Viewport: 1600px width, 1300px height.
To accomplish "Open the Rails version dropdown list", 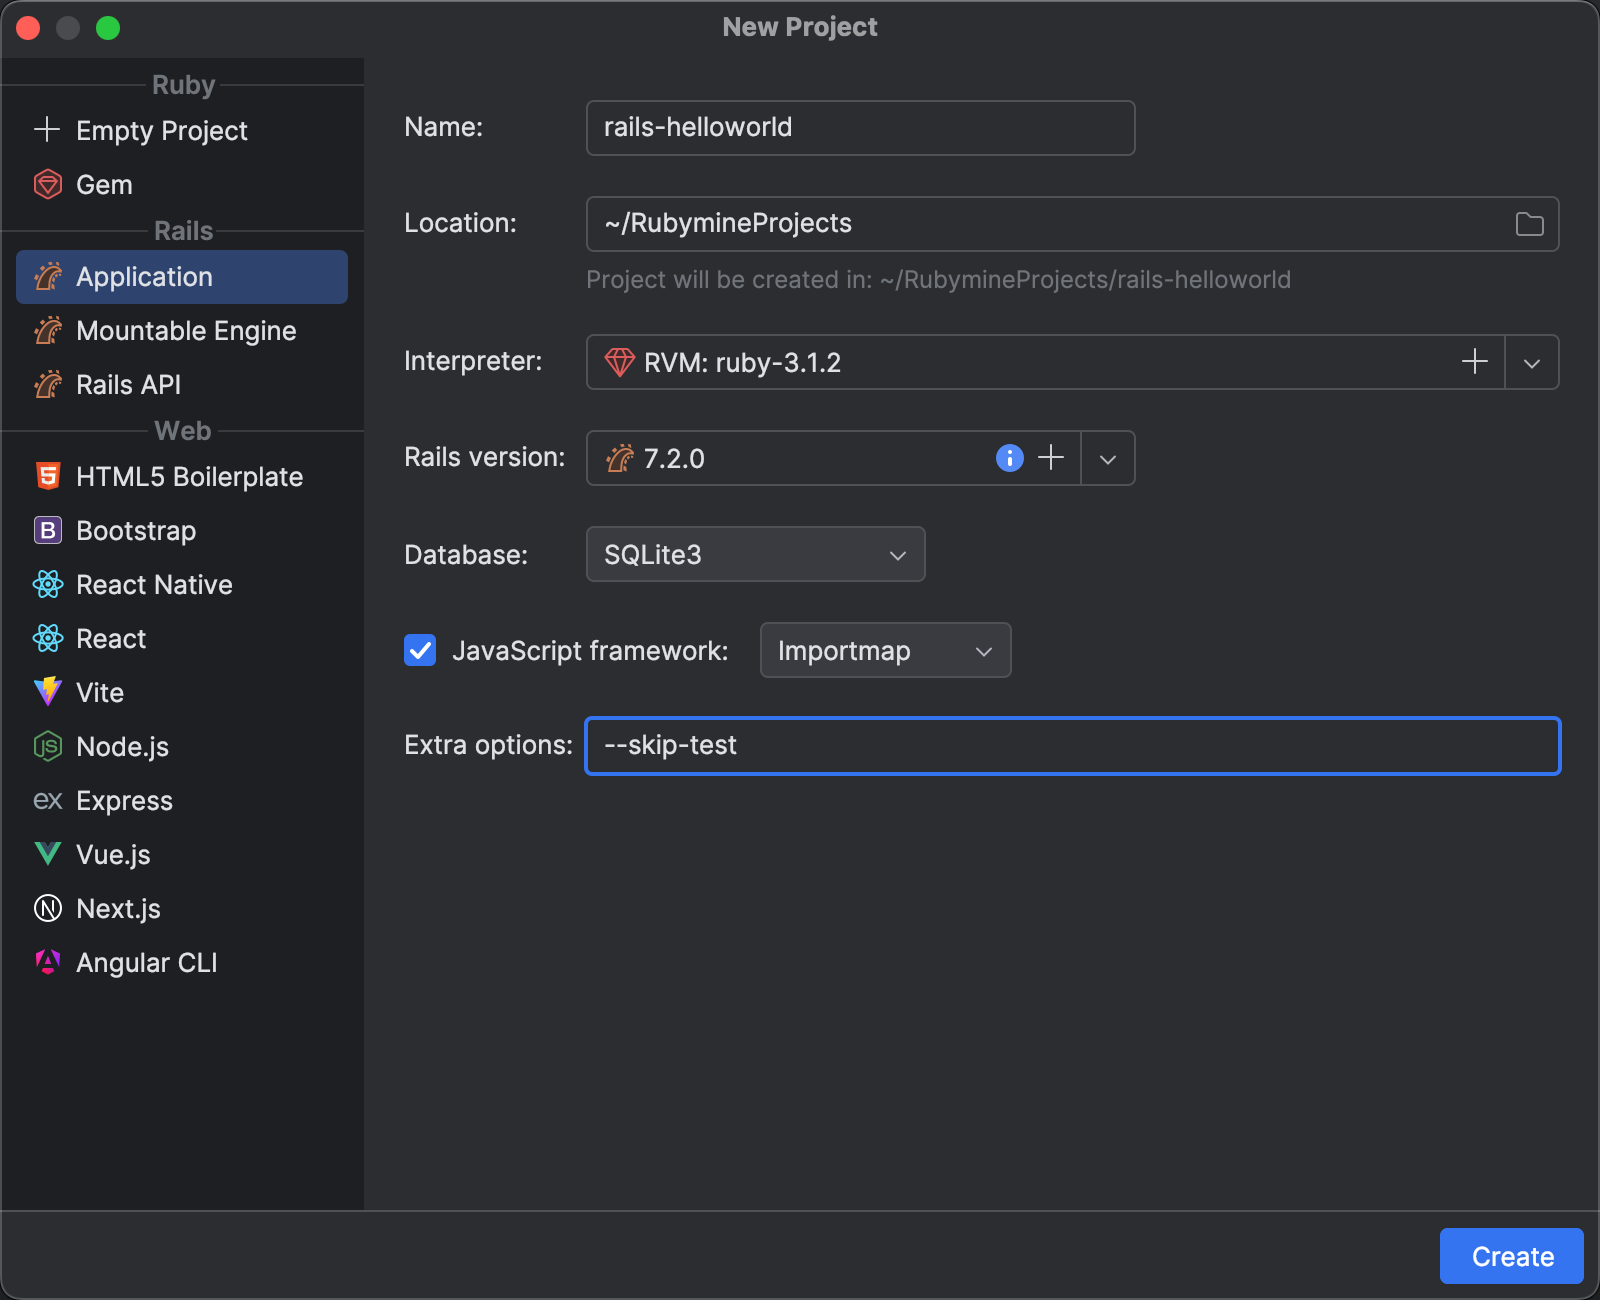I will click(x=1107, y=458).
